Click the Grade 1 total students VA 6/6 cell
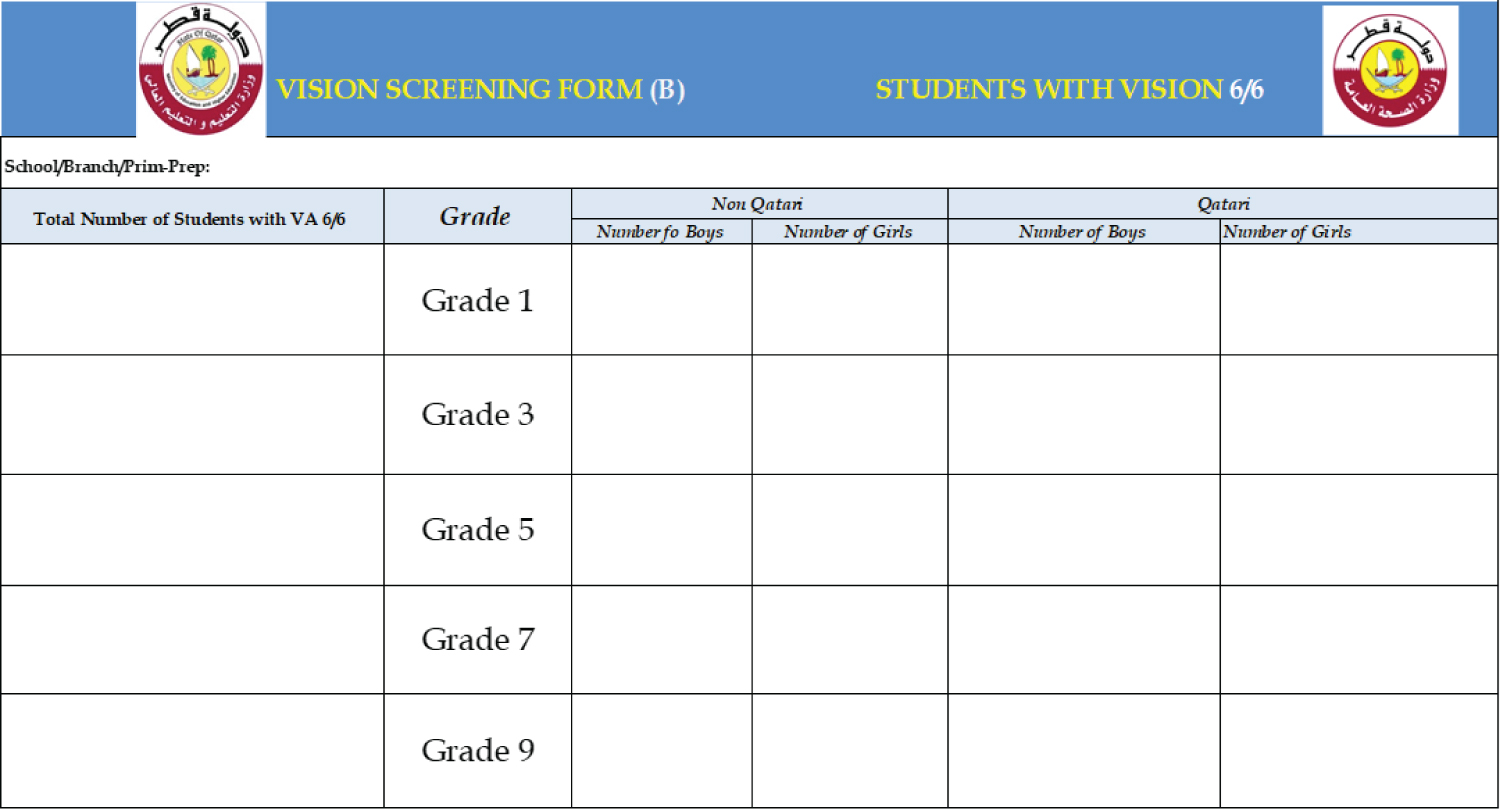1500x810 pixels. (x=192, y=300)
